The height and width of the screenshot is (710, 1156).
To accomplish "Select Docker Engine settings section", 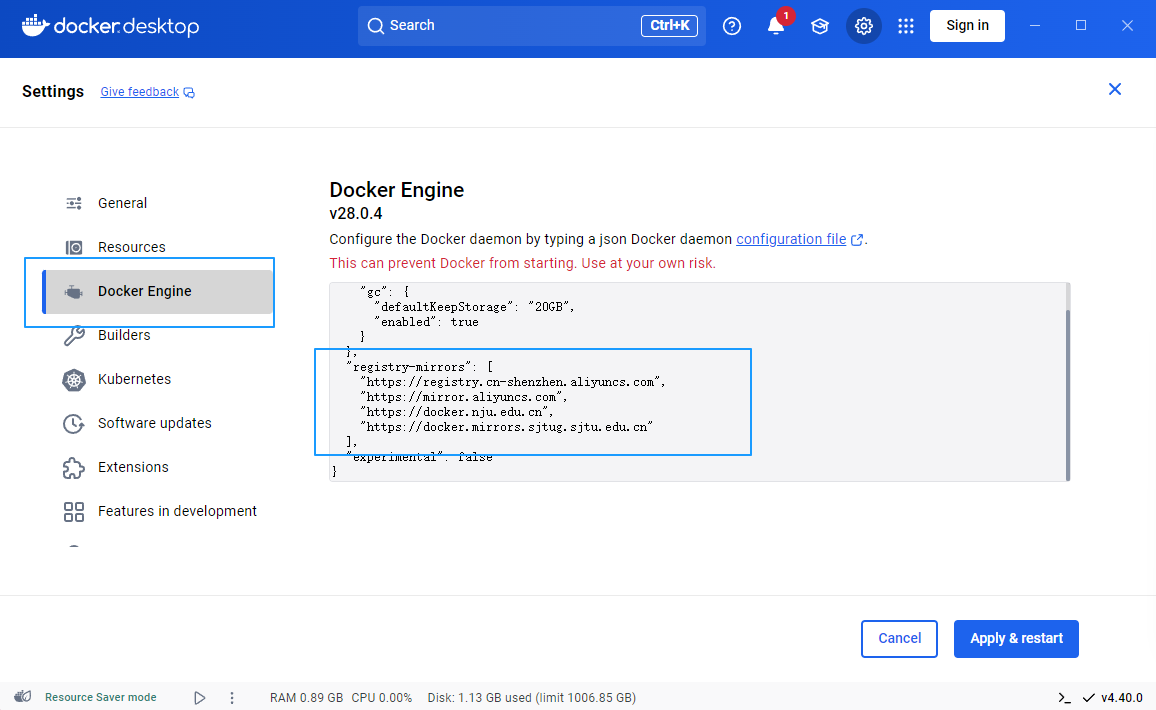I will pyautogui.click(x=158, y=292).
